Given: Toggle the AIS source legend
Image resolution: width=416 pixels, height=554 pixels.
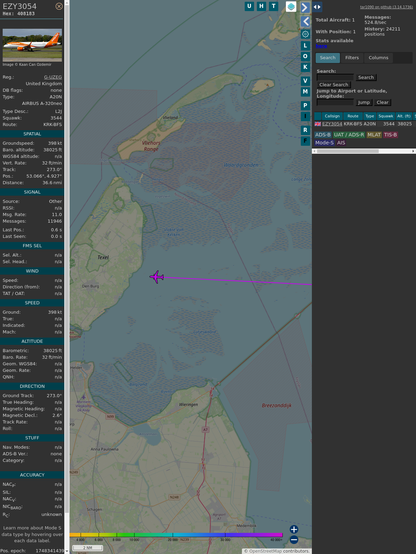Looking at the screenshot, I should click(x=341, y=143).
